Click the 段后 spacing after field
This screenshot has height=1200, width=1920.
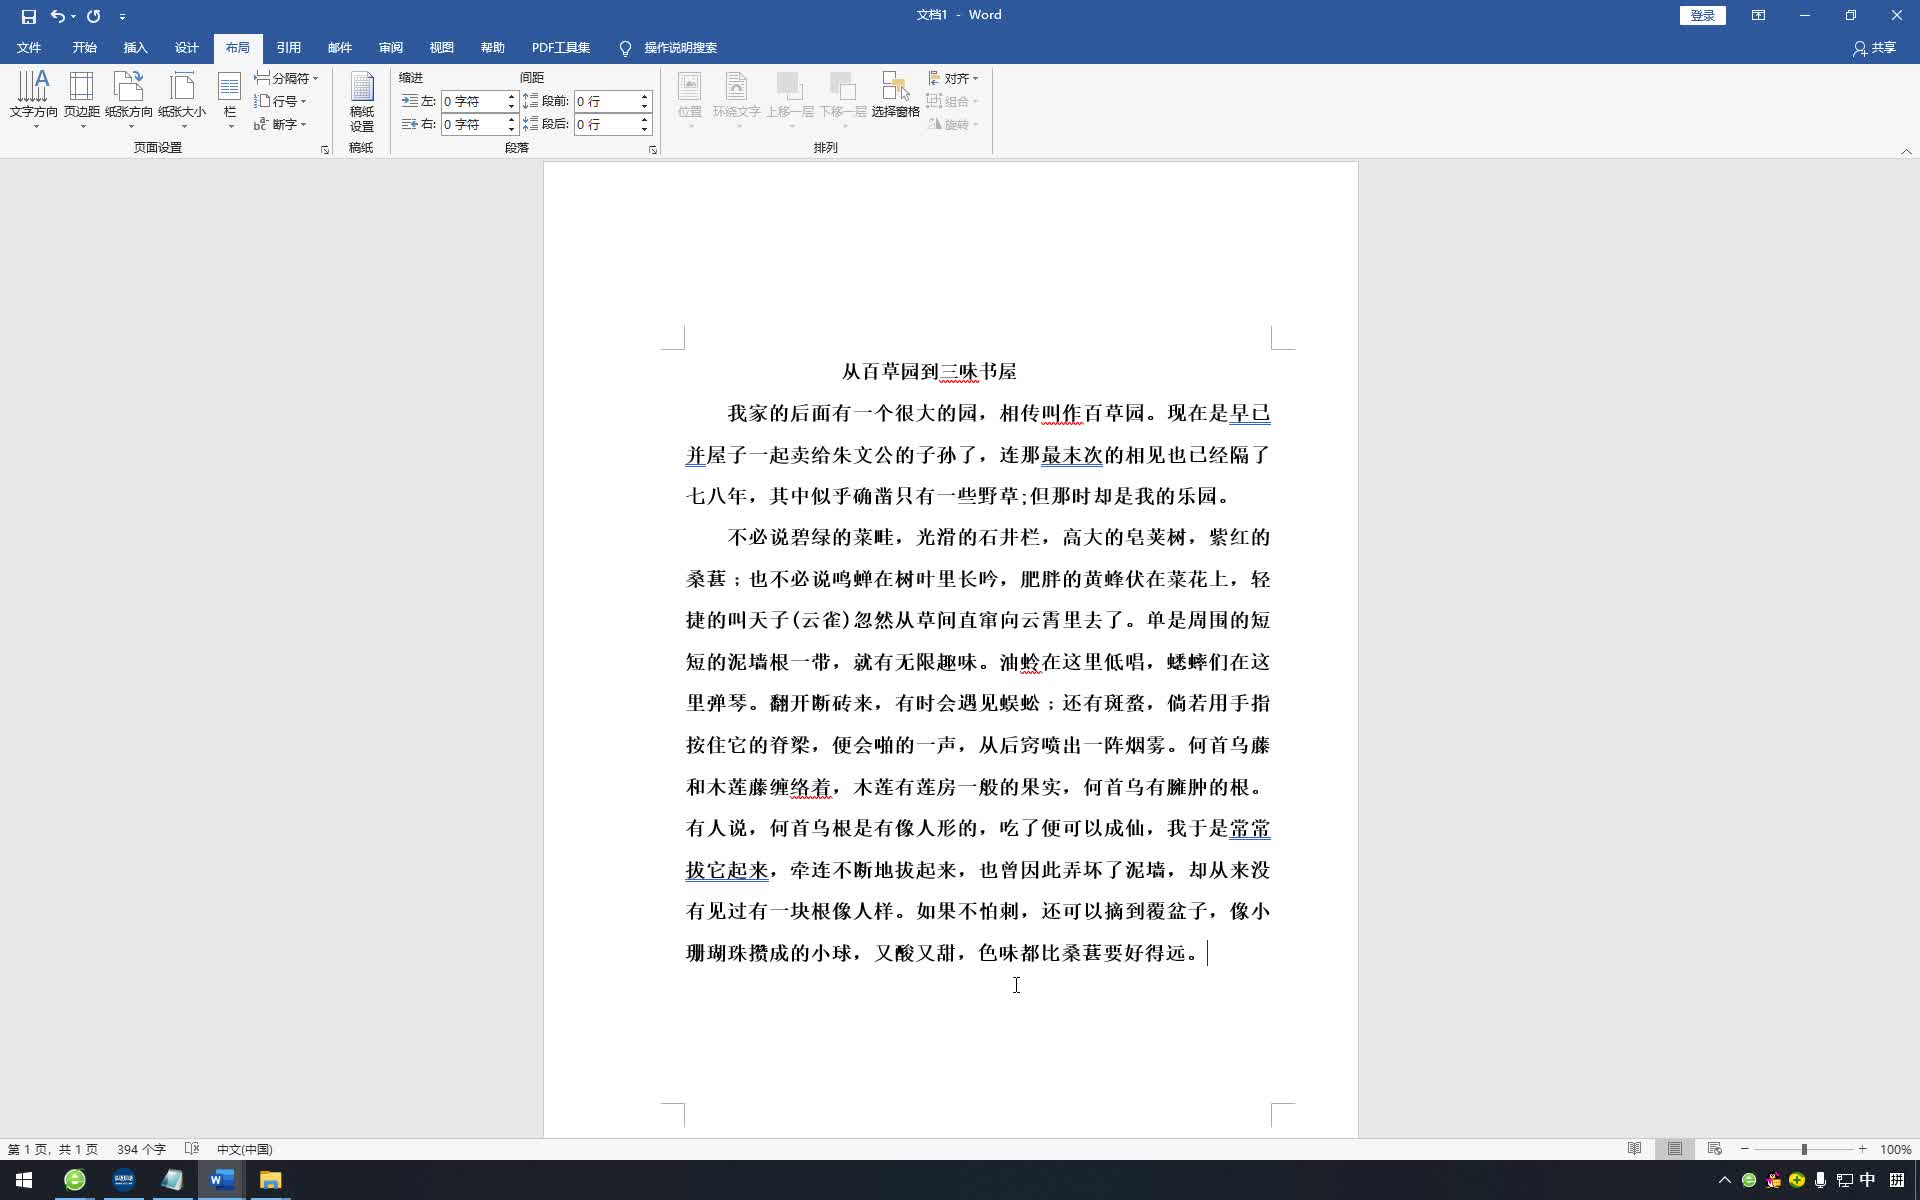[x=606, y=124]
